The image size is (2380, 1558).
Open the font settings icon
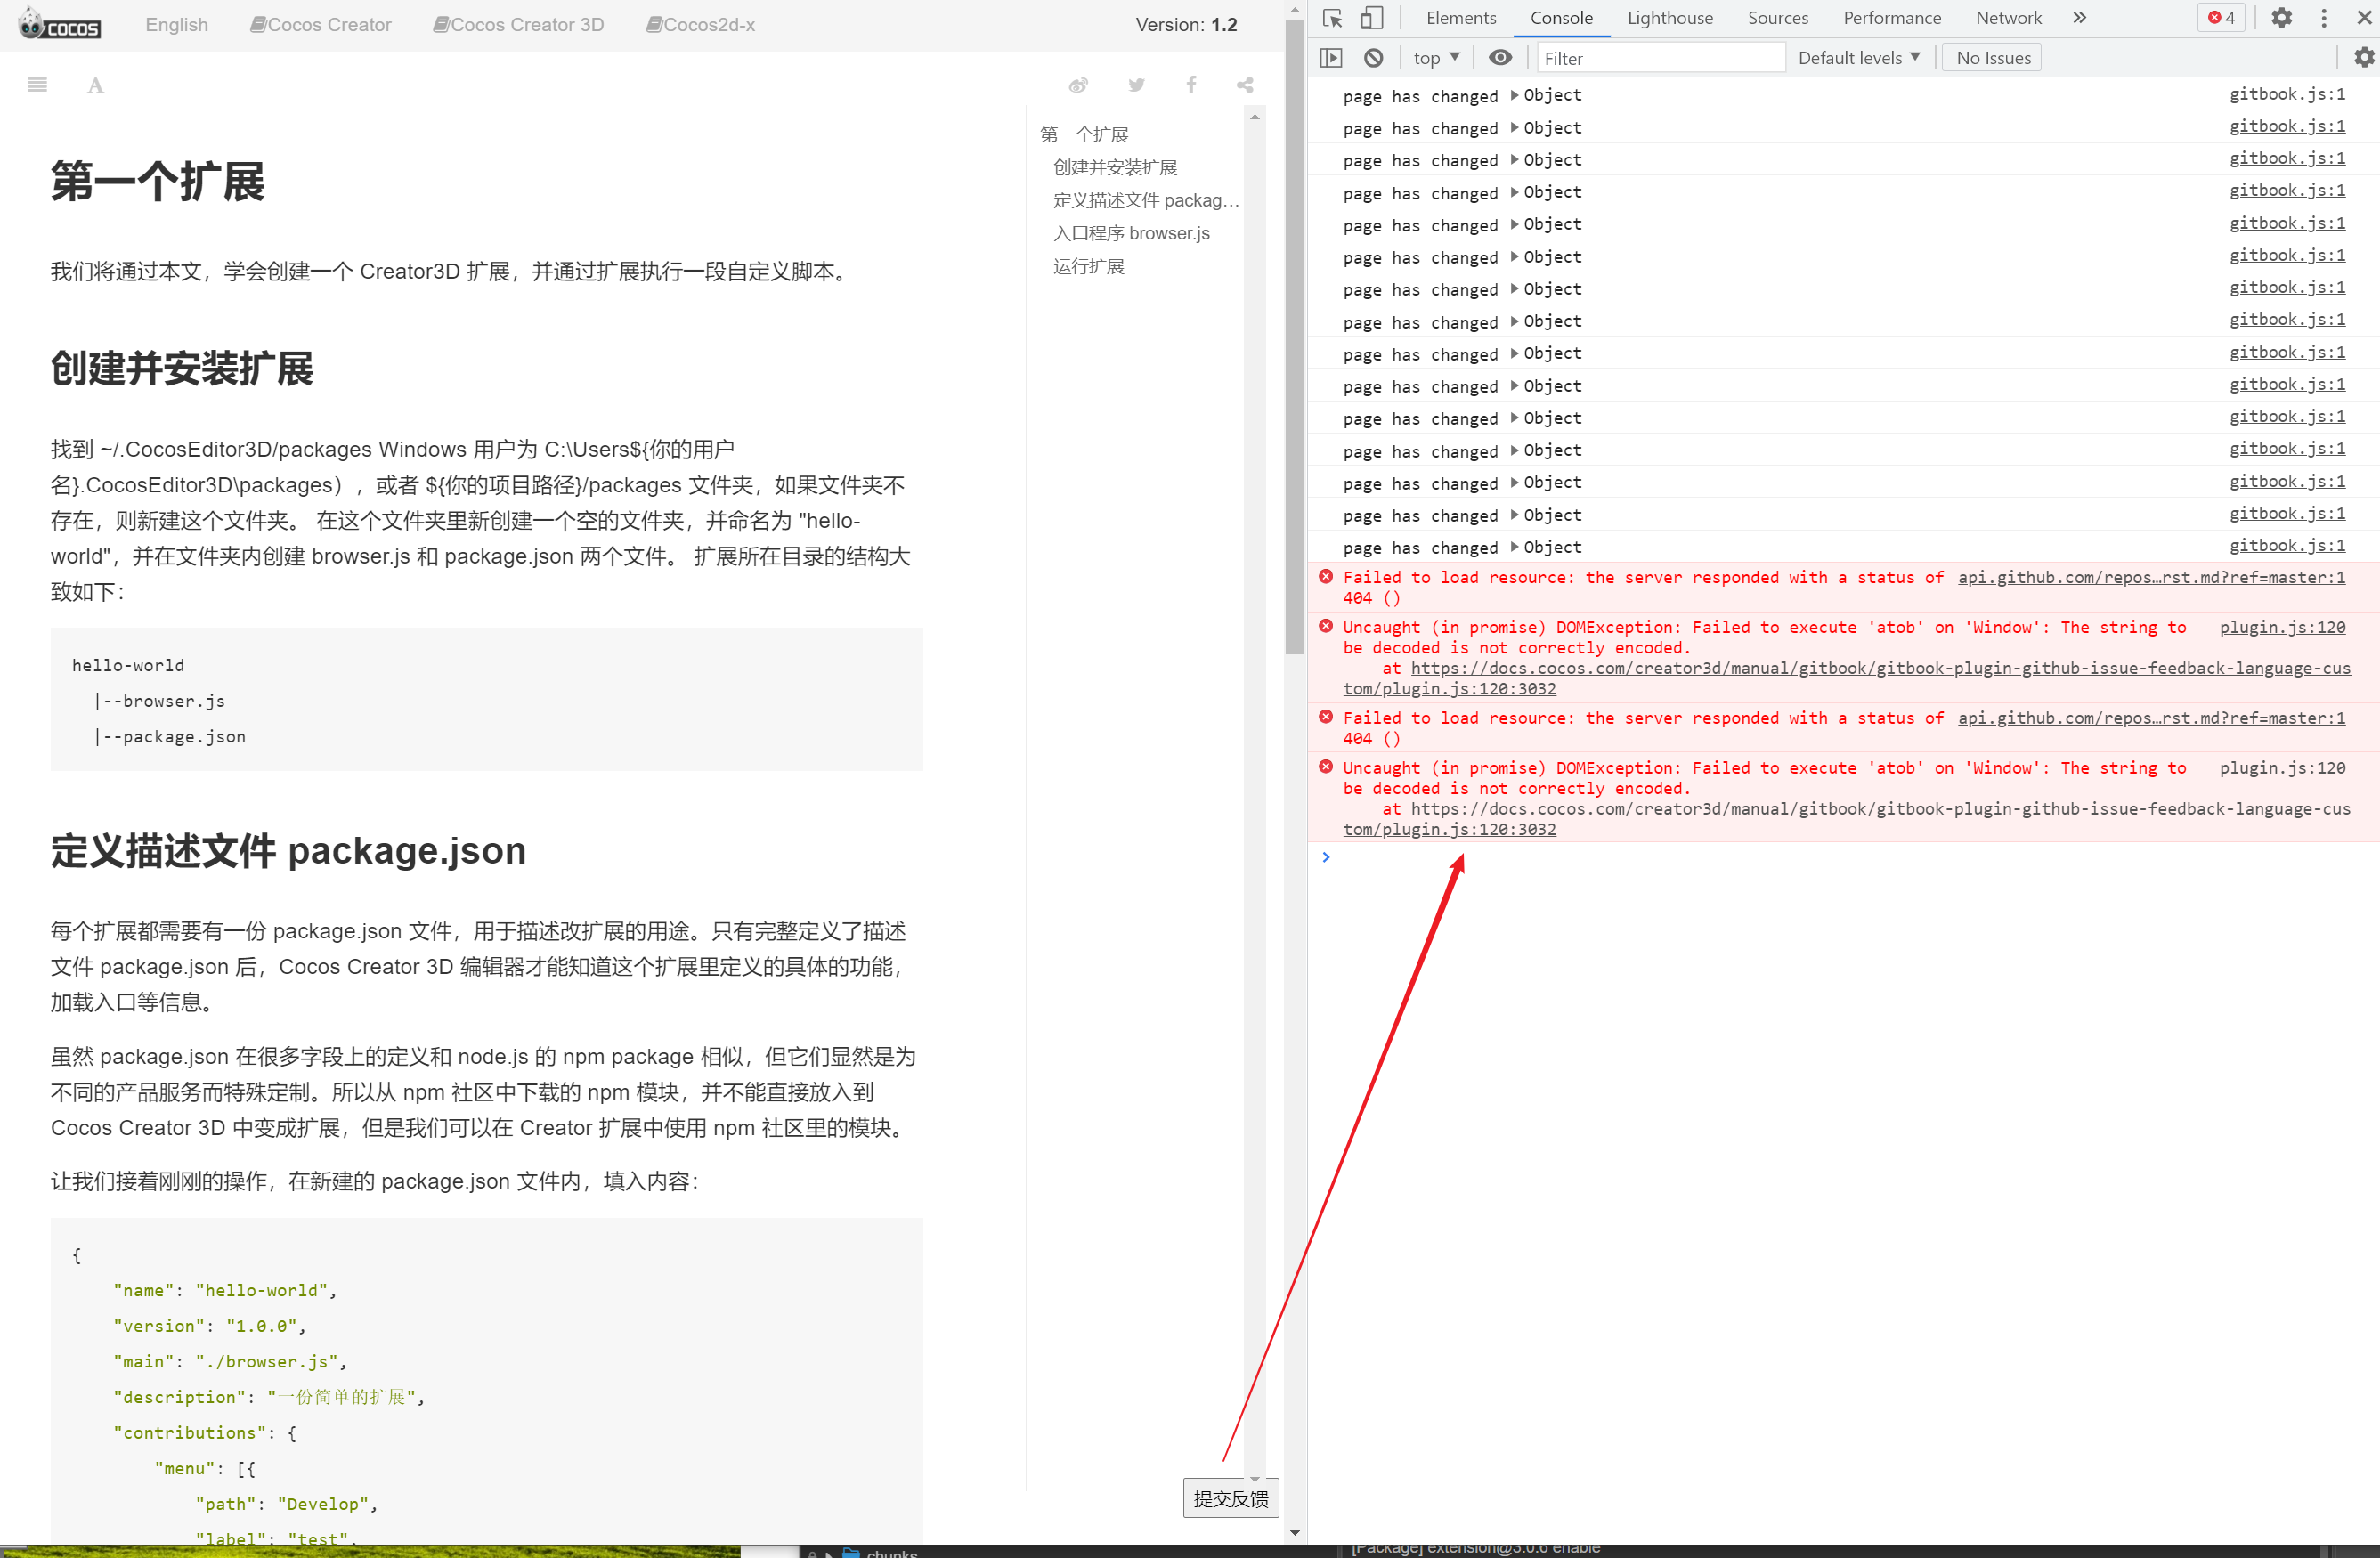click(95, 85)
